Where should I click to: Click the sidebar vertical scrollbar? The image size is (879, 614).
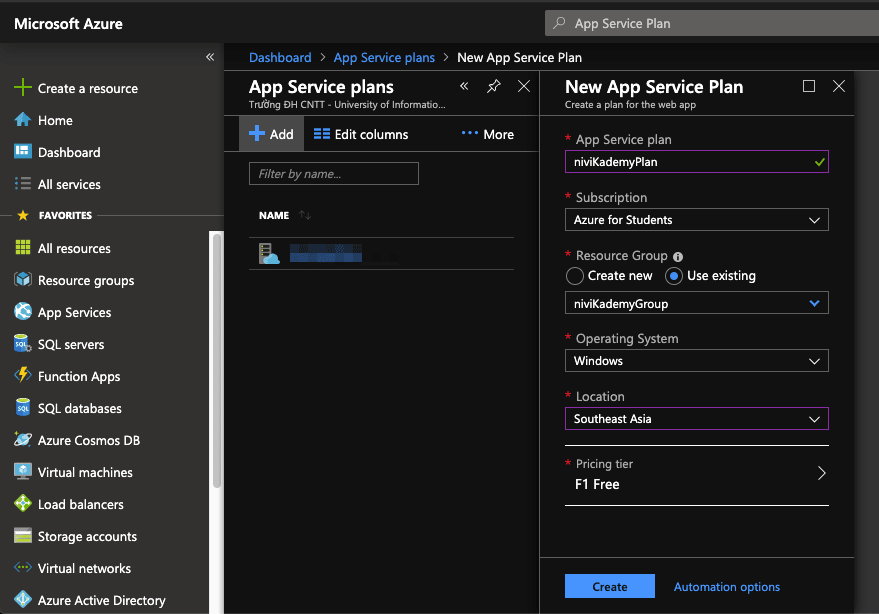(x=217, y=359)
